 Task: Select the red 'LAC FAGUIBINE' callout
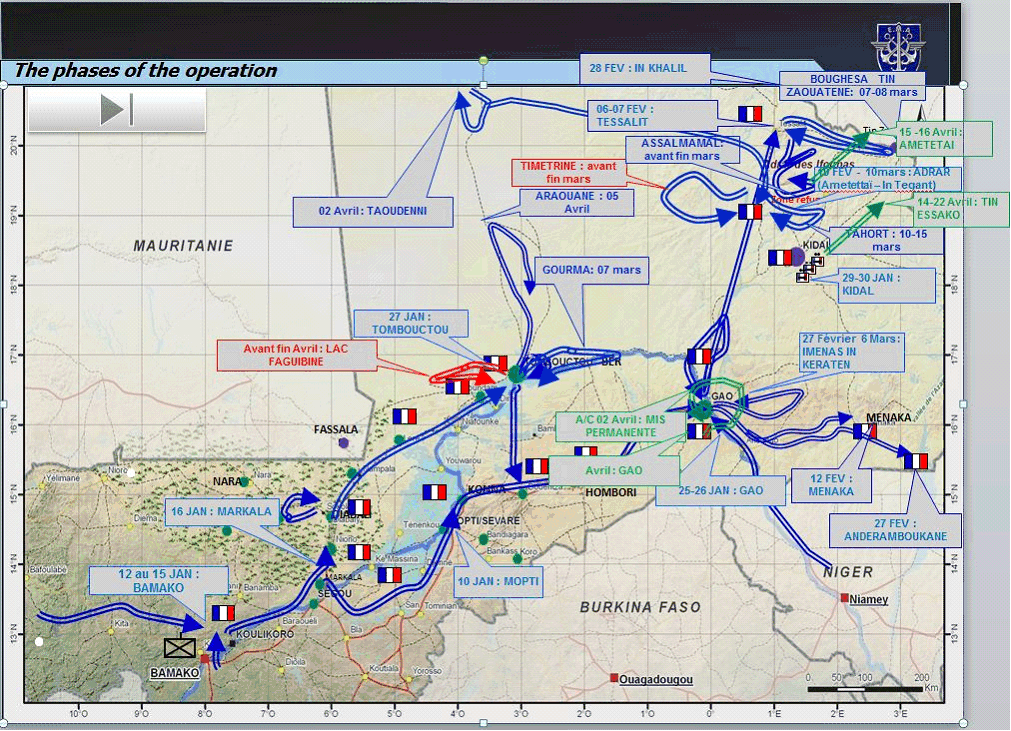(x=297, y=355)
